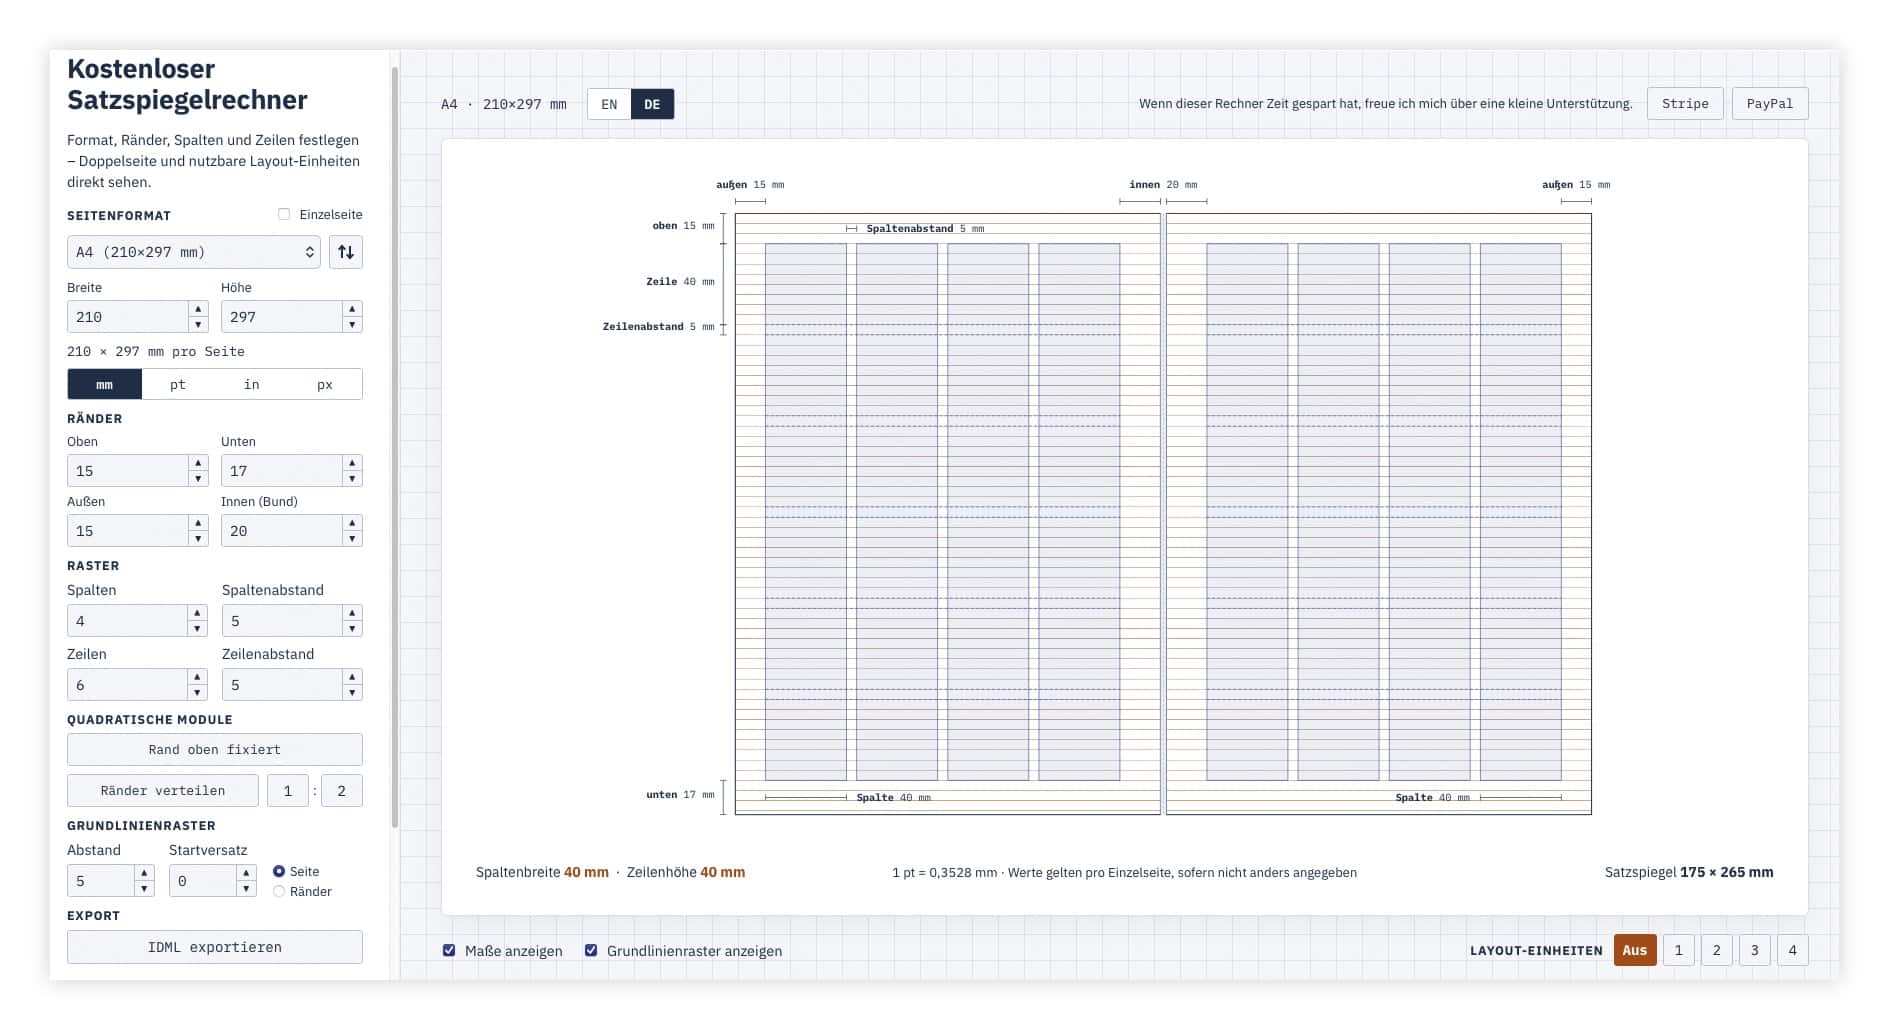The width and height of the screenshot is (1889, 1030).
Task: Open the A4 page format dropdown
Action: 194,252
